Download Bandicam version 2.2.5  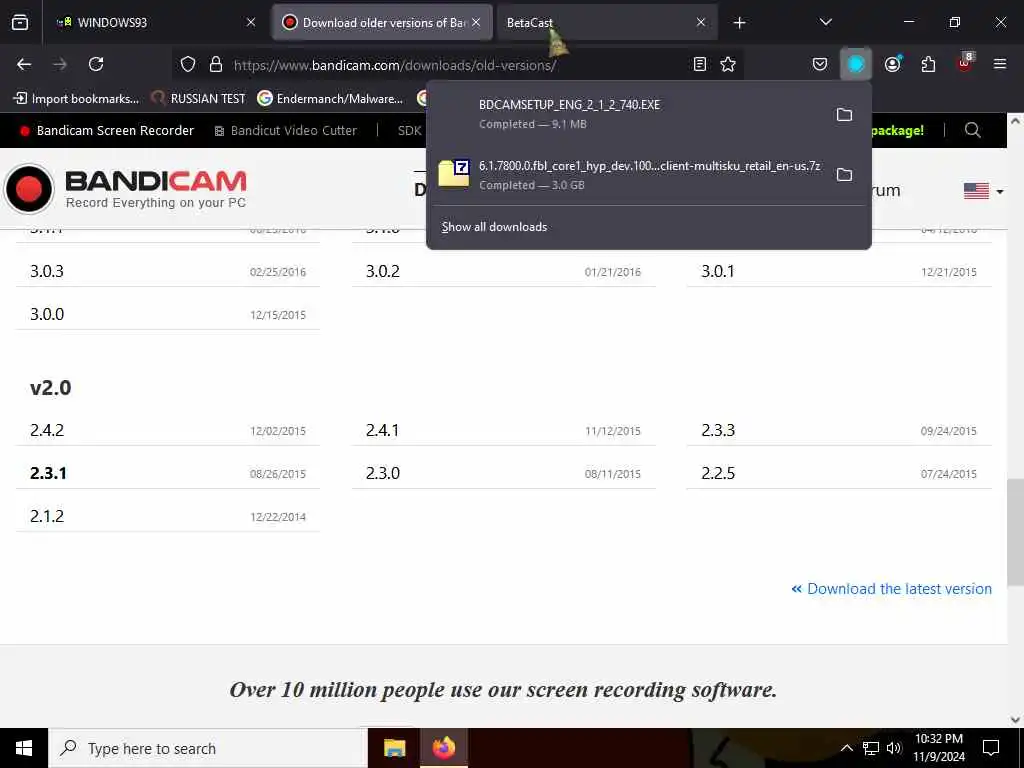coord(718,473)
